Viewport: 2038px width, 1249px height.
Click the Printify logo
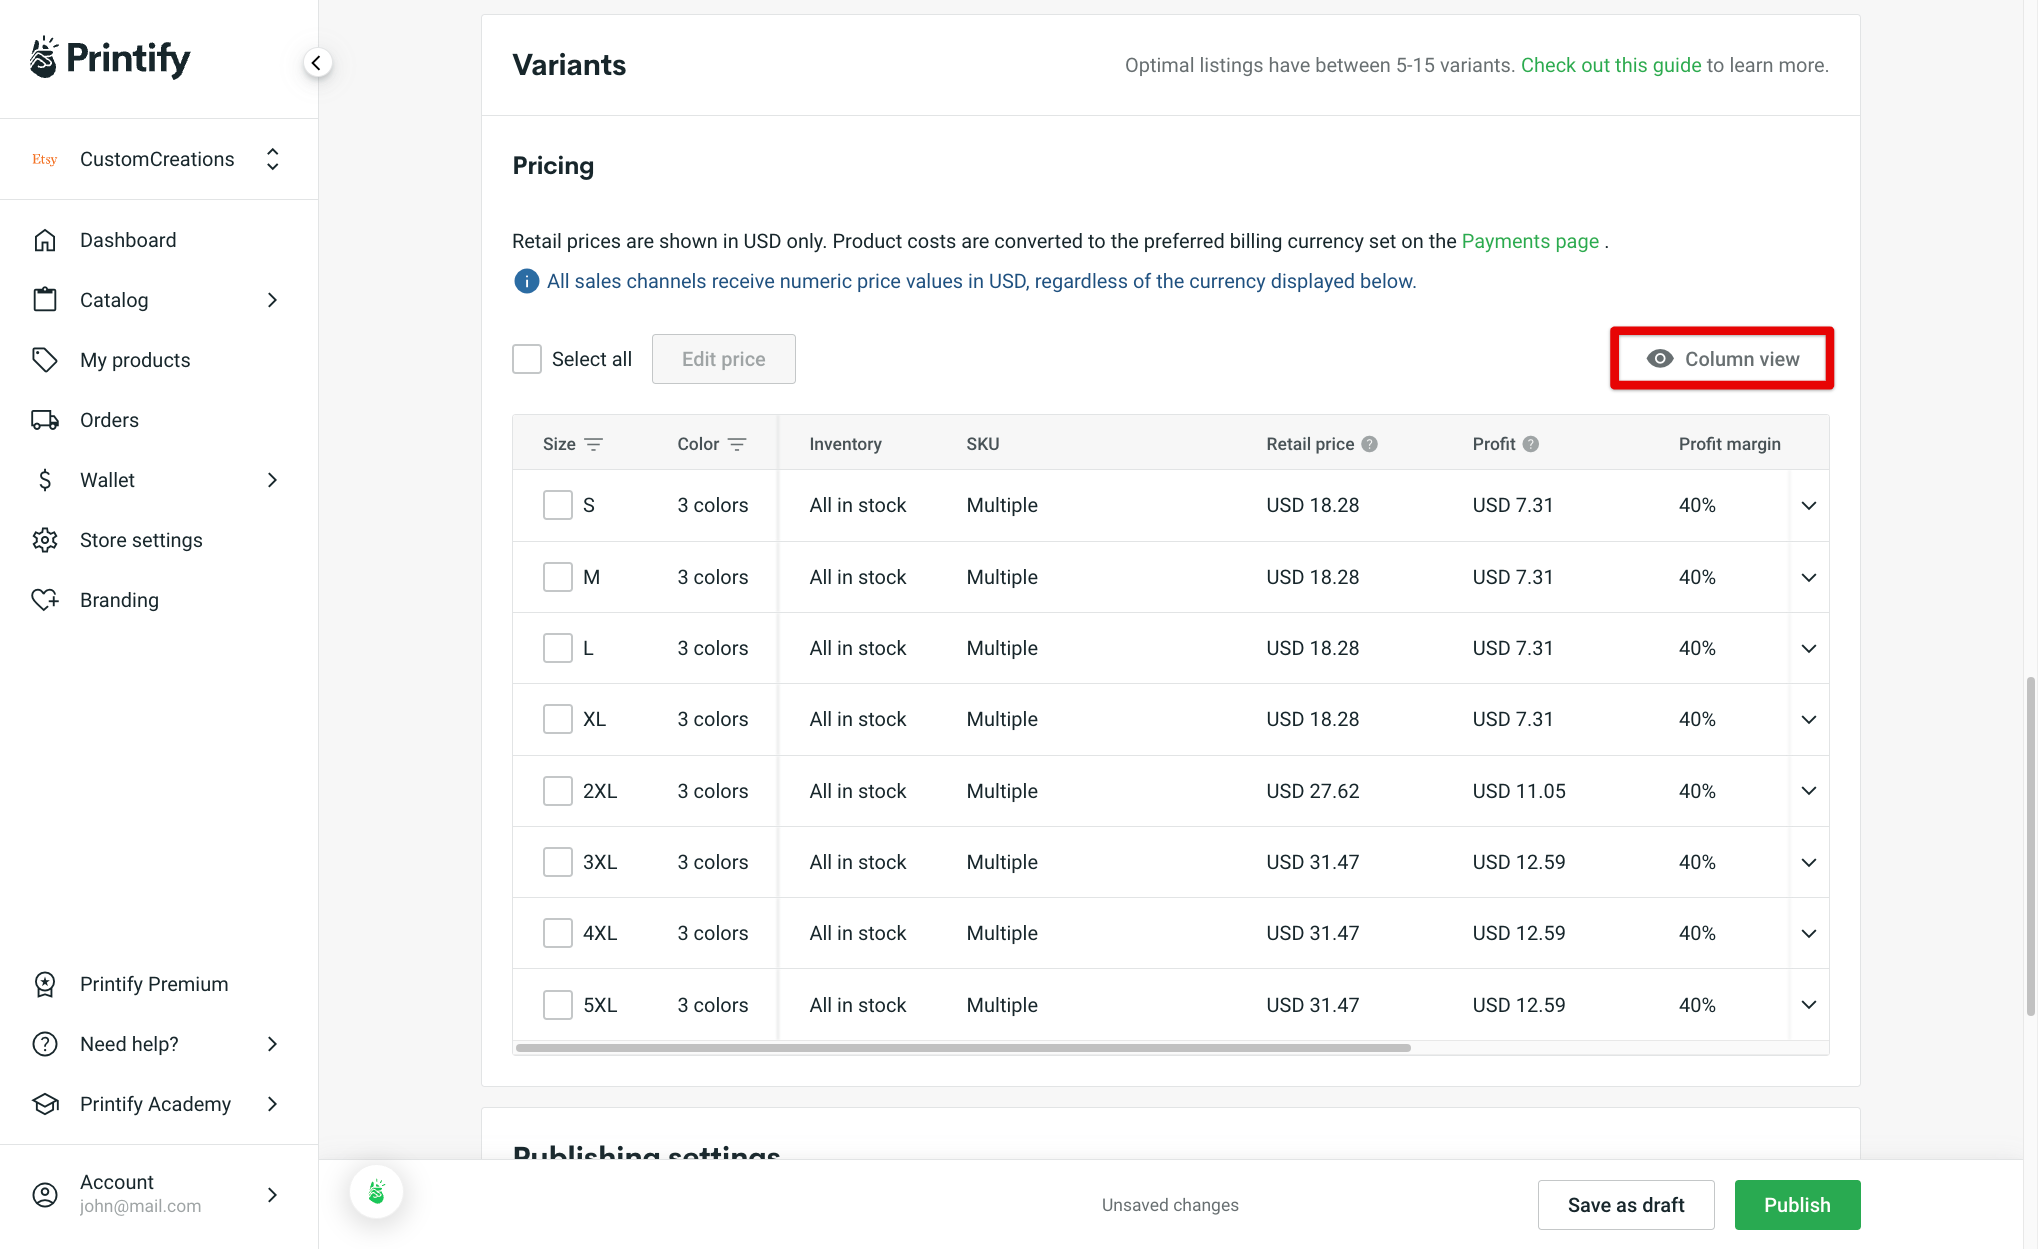(x=108, y=58)
